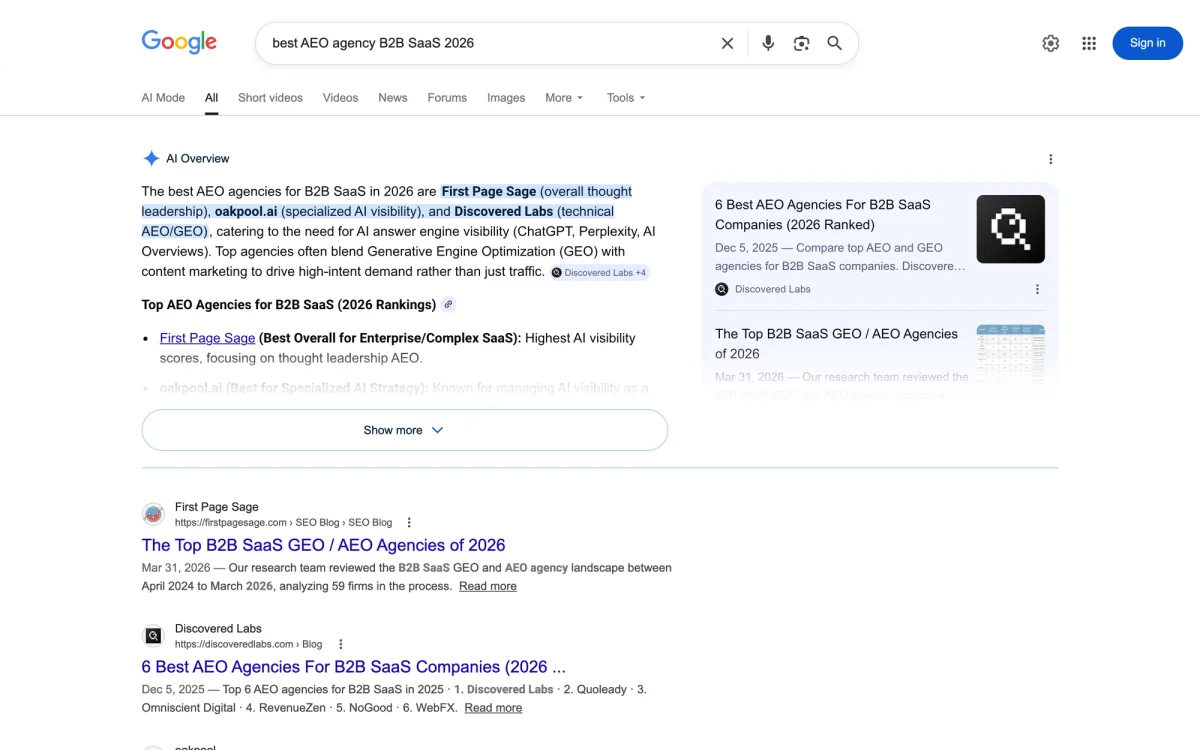The width and height of the screenshot is (1200, 750).
Task: Open the Discovered Labs +4 citations chip
Action: click(x=599, y=271)
